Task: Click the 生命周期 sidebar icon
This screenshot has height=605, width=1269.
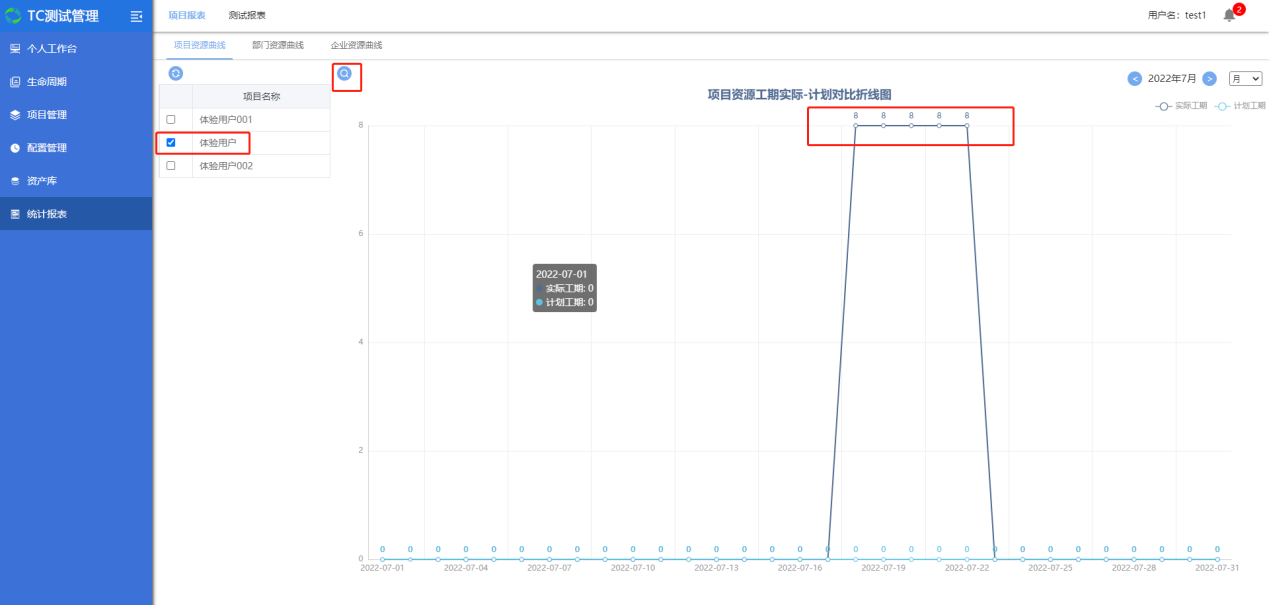Action: (x=15, y=81)
